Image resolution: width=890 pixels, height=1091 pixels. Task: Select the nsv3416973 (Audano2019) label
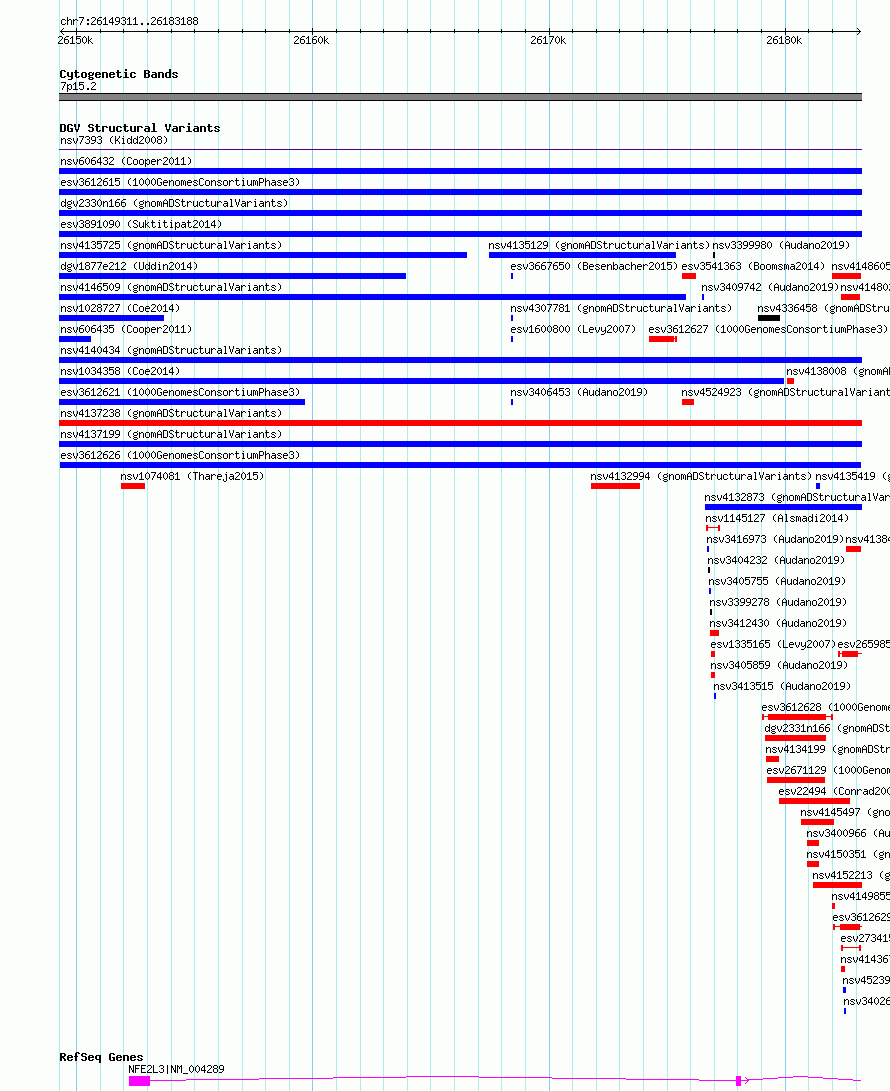(775, 539)
